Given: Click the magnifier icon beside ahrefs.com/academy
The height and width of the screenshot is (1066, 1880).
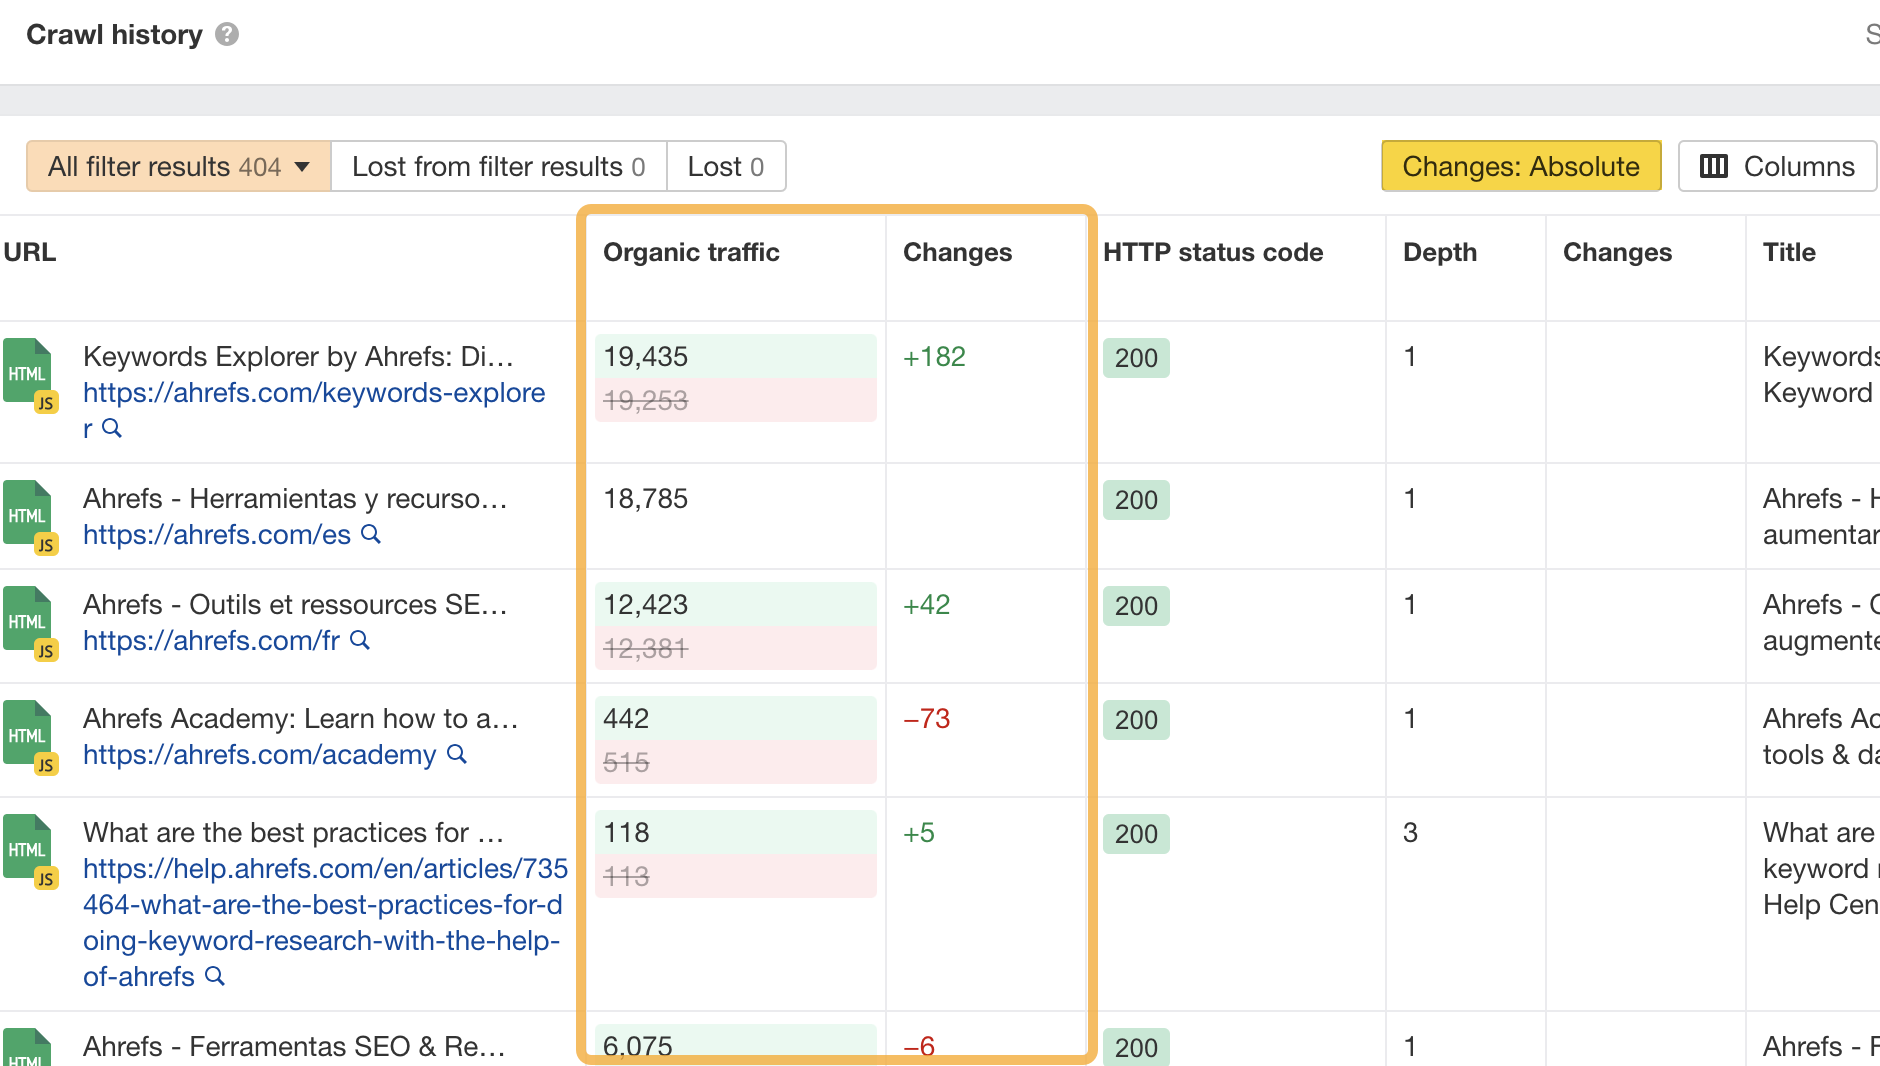Looking at the screenshot, I should (x=458, y=755).
